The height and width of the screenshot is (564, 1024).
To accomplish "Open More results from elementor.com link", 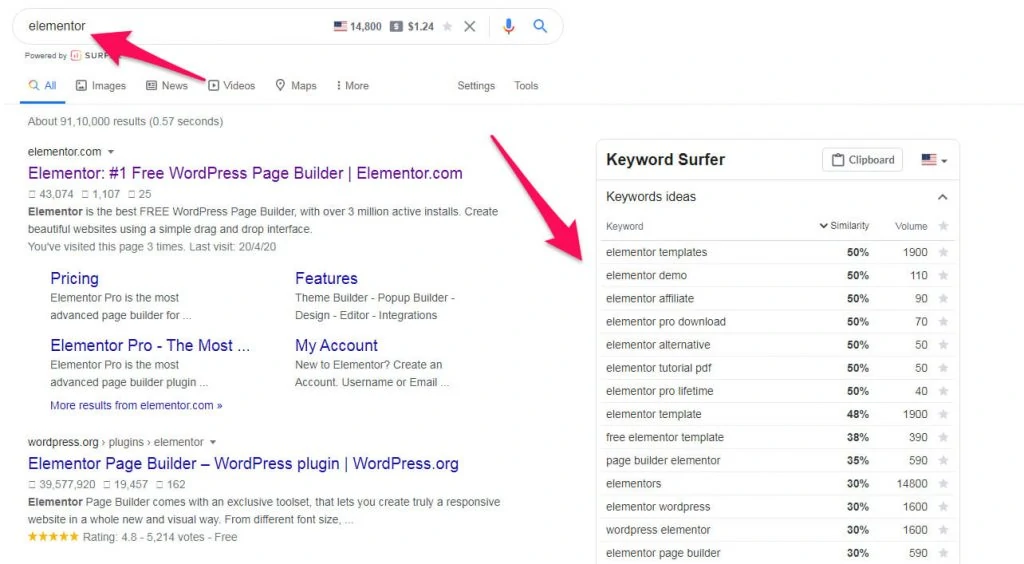I will tap(136, 405).
